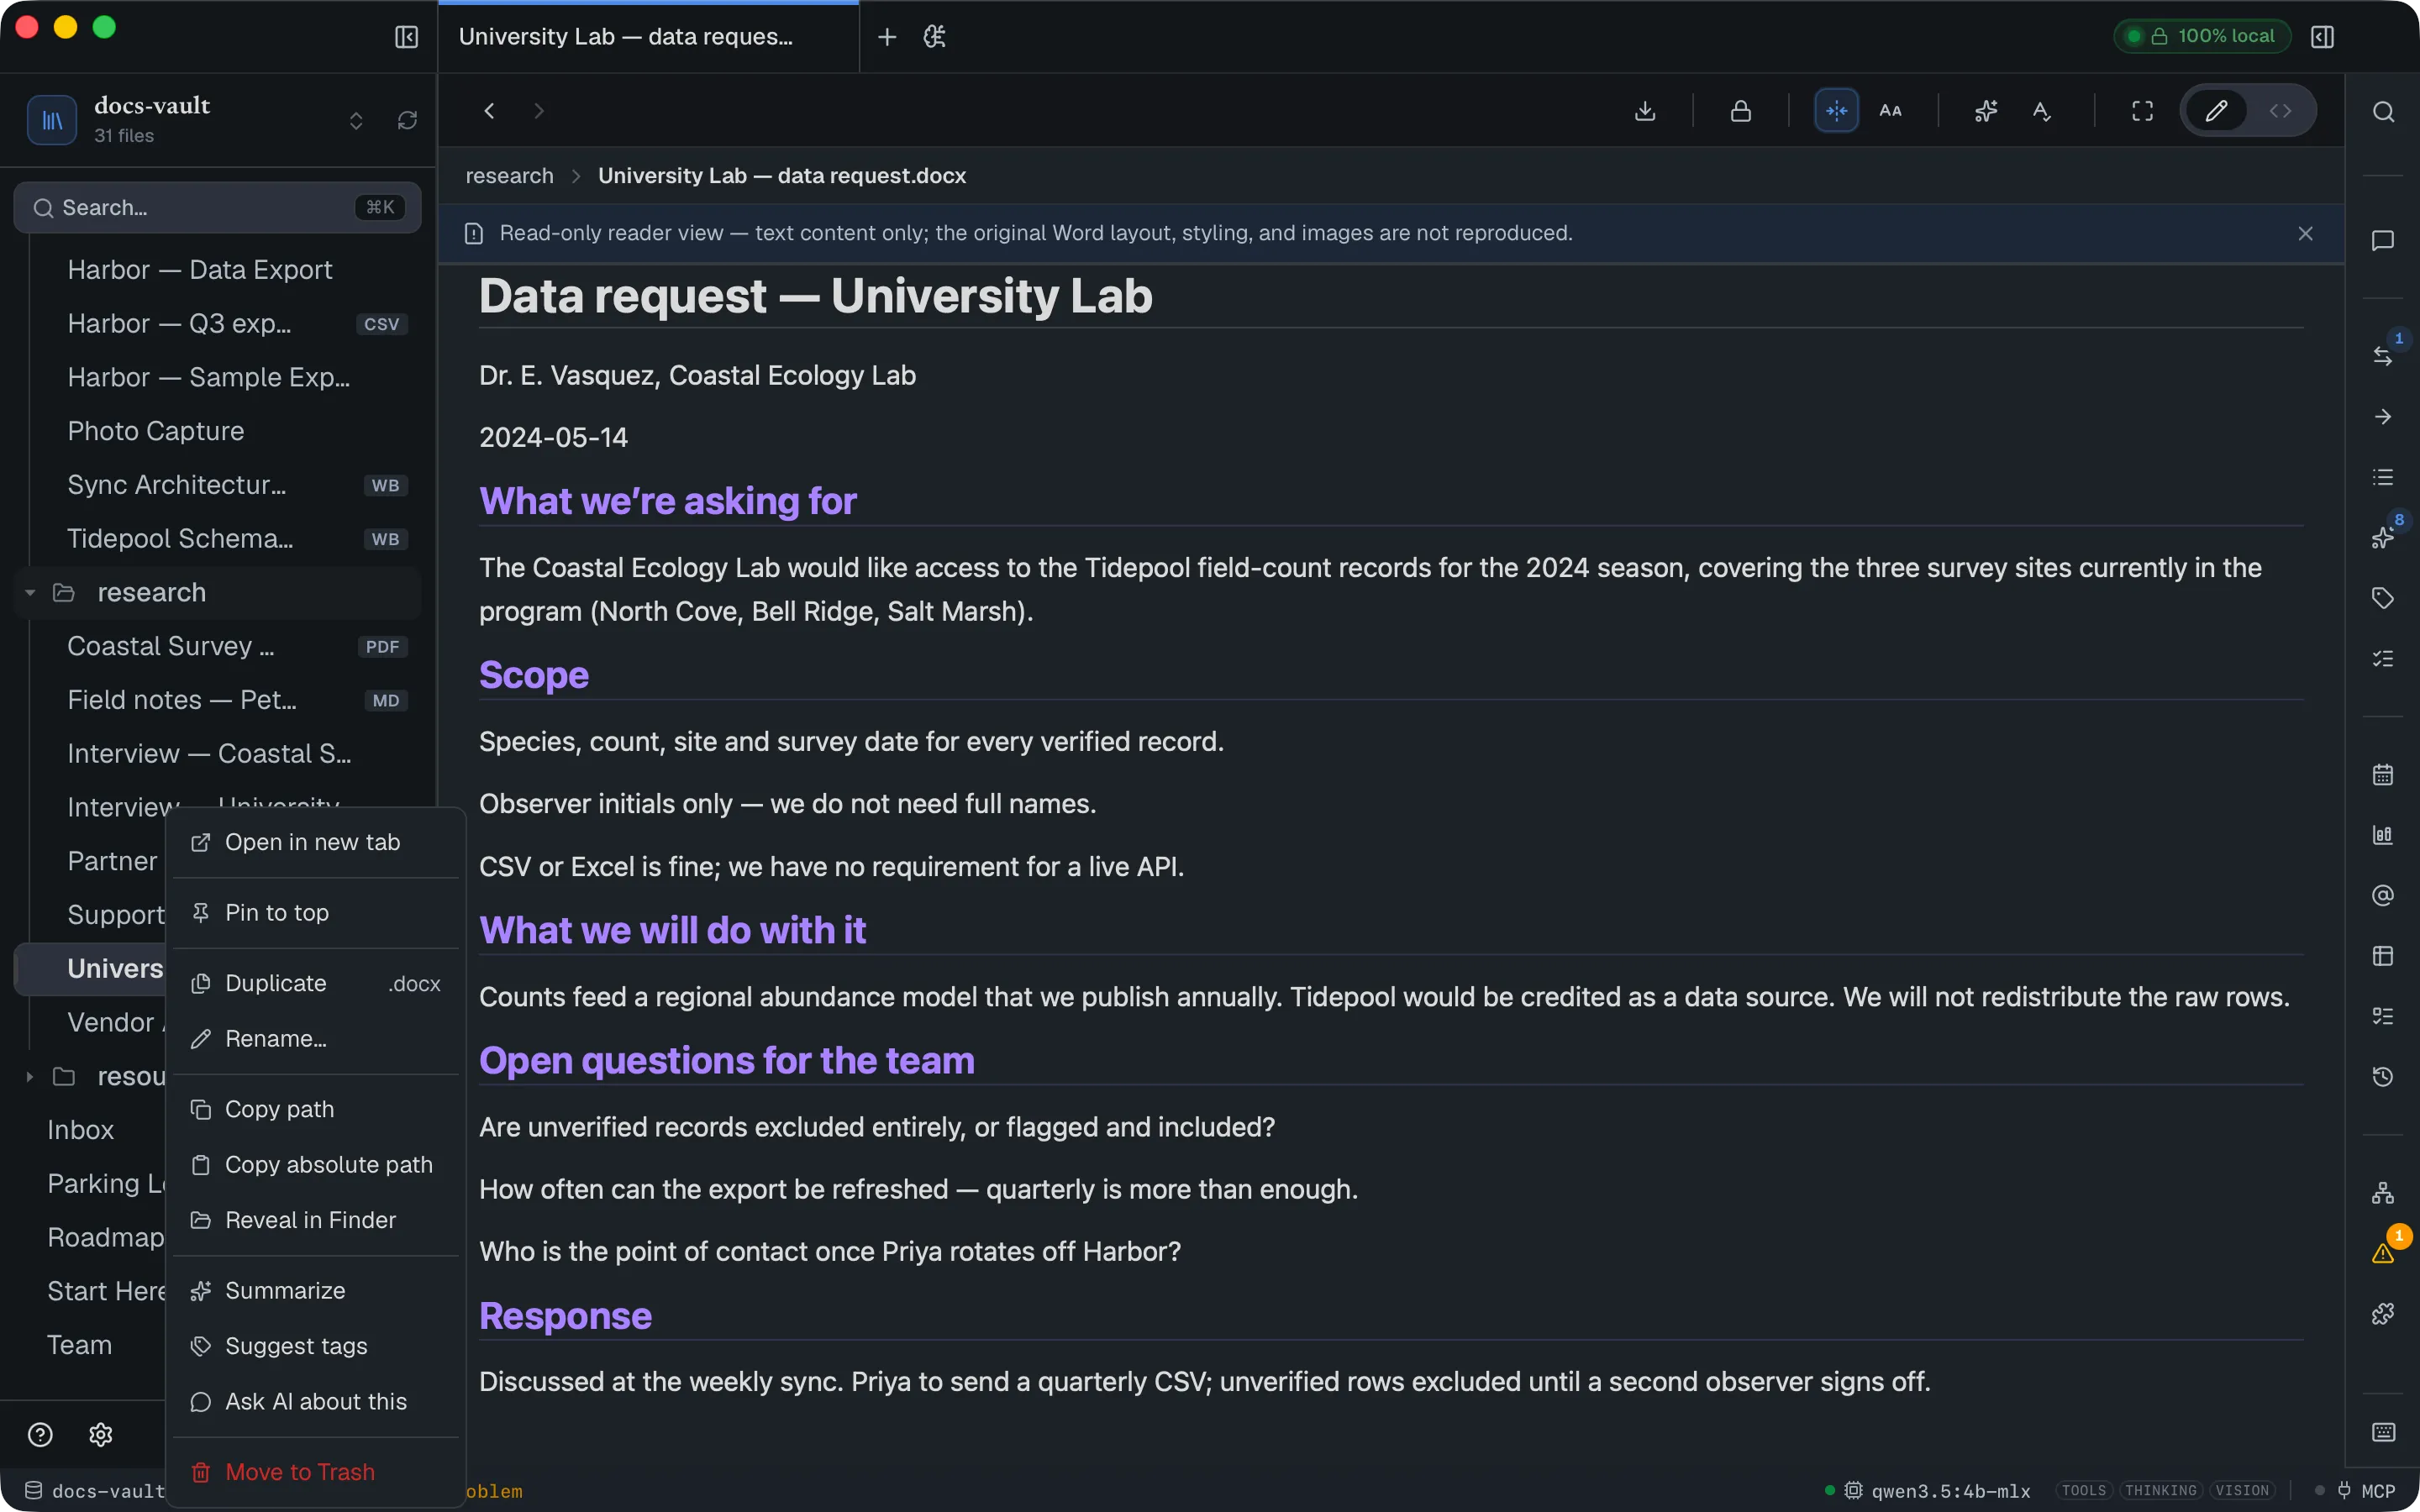Open the calendar icon in the right sidebar

[2383, 774]
